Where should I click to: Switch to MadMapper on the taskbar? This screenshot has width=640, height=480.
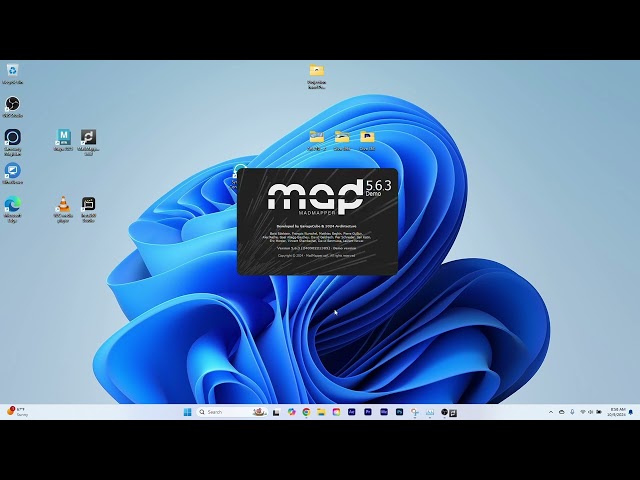(x=453, y=413)
